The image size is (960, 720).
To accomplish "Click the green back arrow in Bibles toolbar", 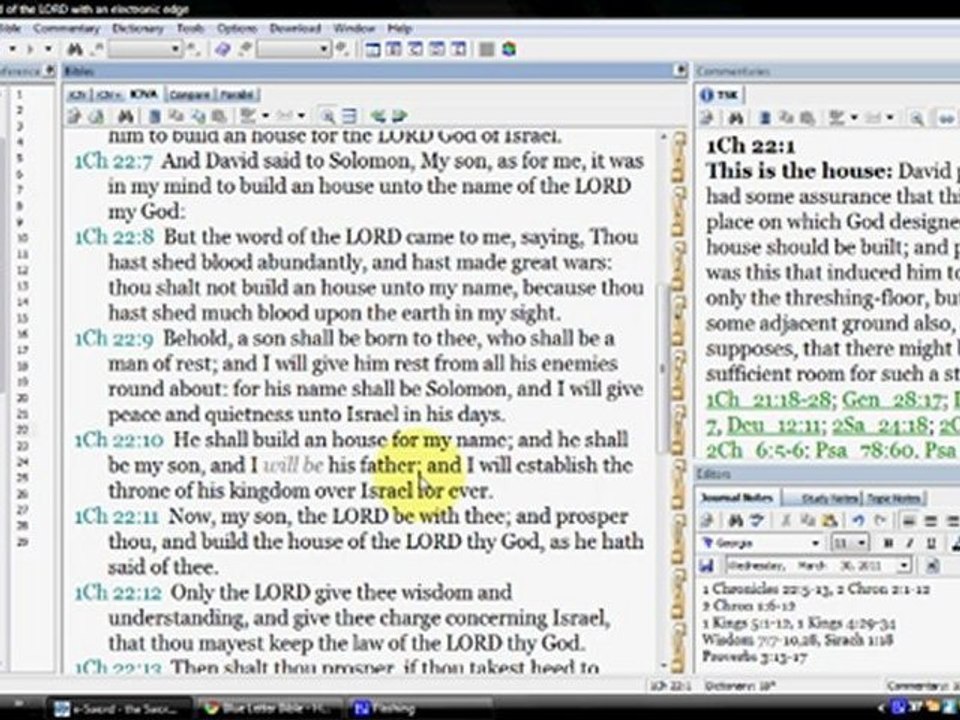I will [x=378, y=116].
